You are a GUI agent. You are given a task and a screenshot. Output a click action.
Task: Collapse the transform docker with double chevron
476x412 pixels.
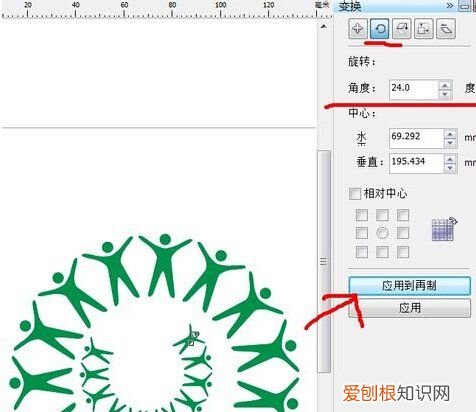[x=450, y=6]
